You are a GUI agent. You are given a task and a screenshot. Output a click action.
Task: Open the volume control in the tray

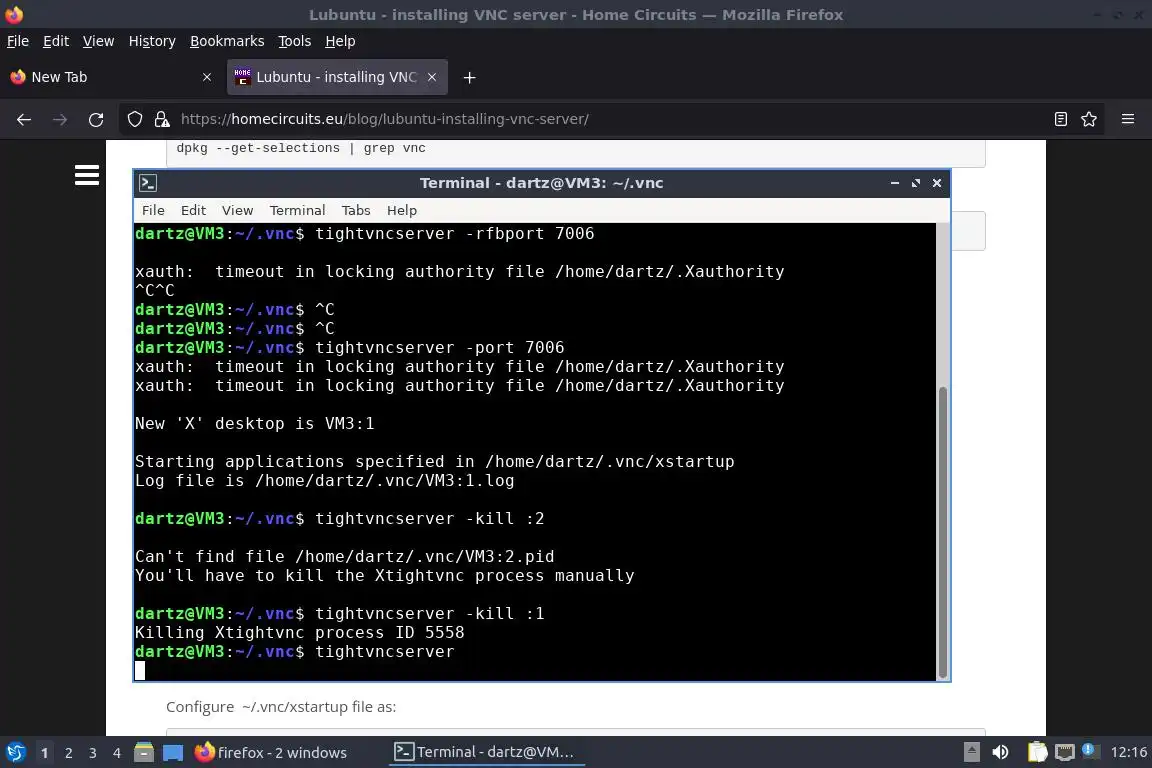1000,752
